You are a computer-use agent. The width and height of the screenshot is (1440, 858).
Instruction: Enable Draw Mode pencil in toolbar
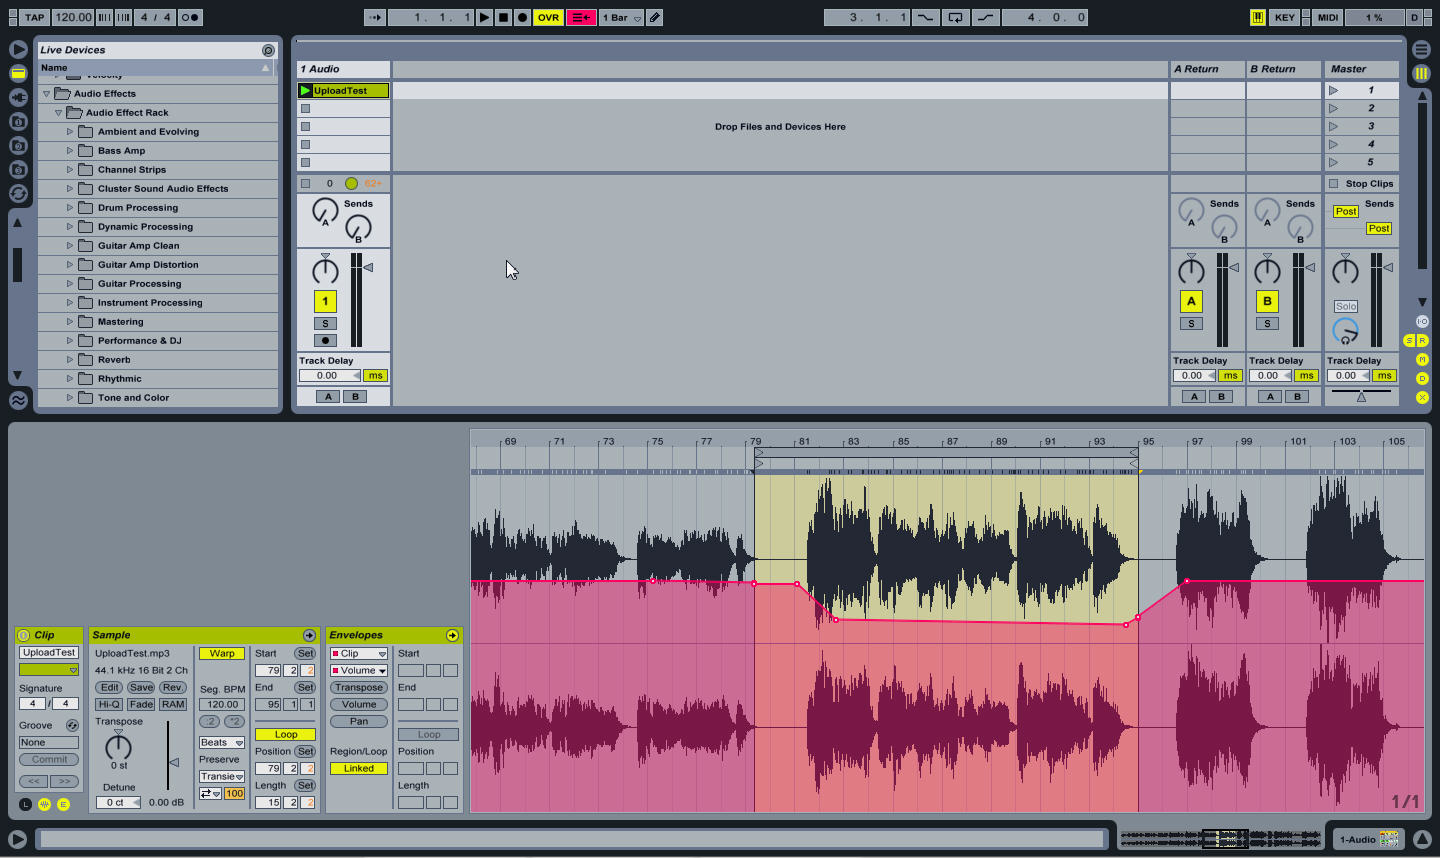(x=655, y=17)
